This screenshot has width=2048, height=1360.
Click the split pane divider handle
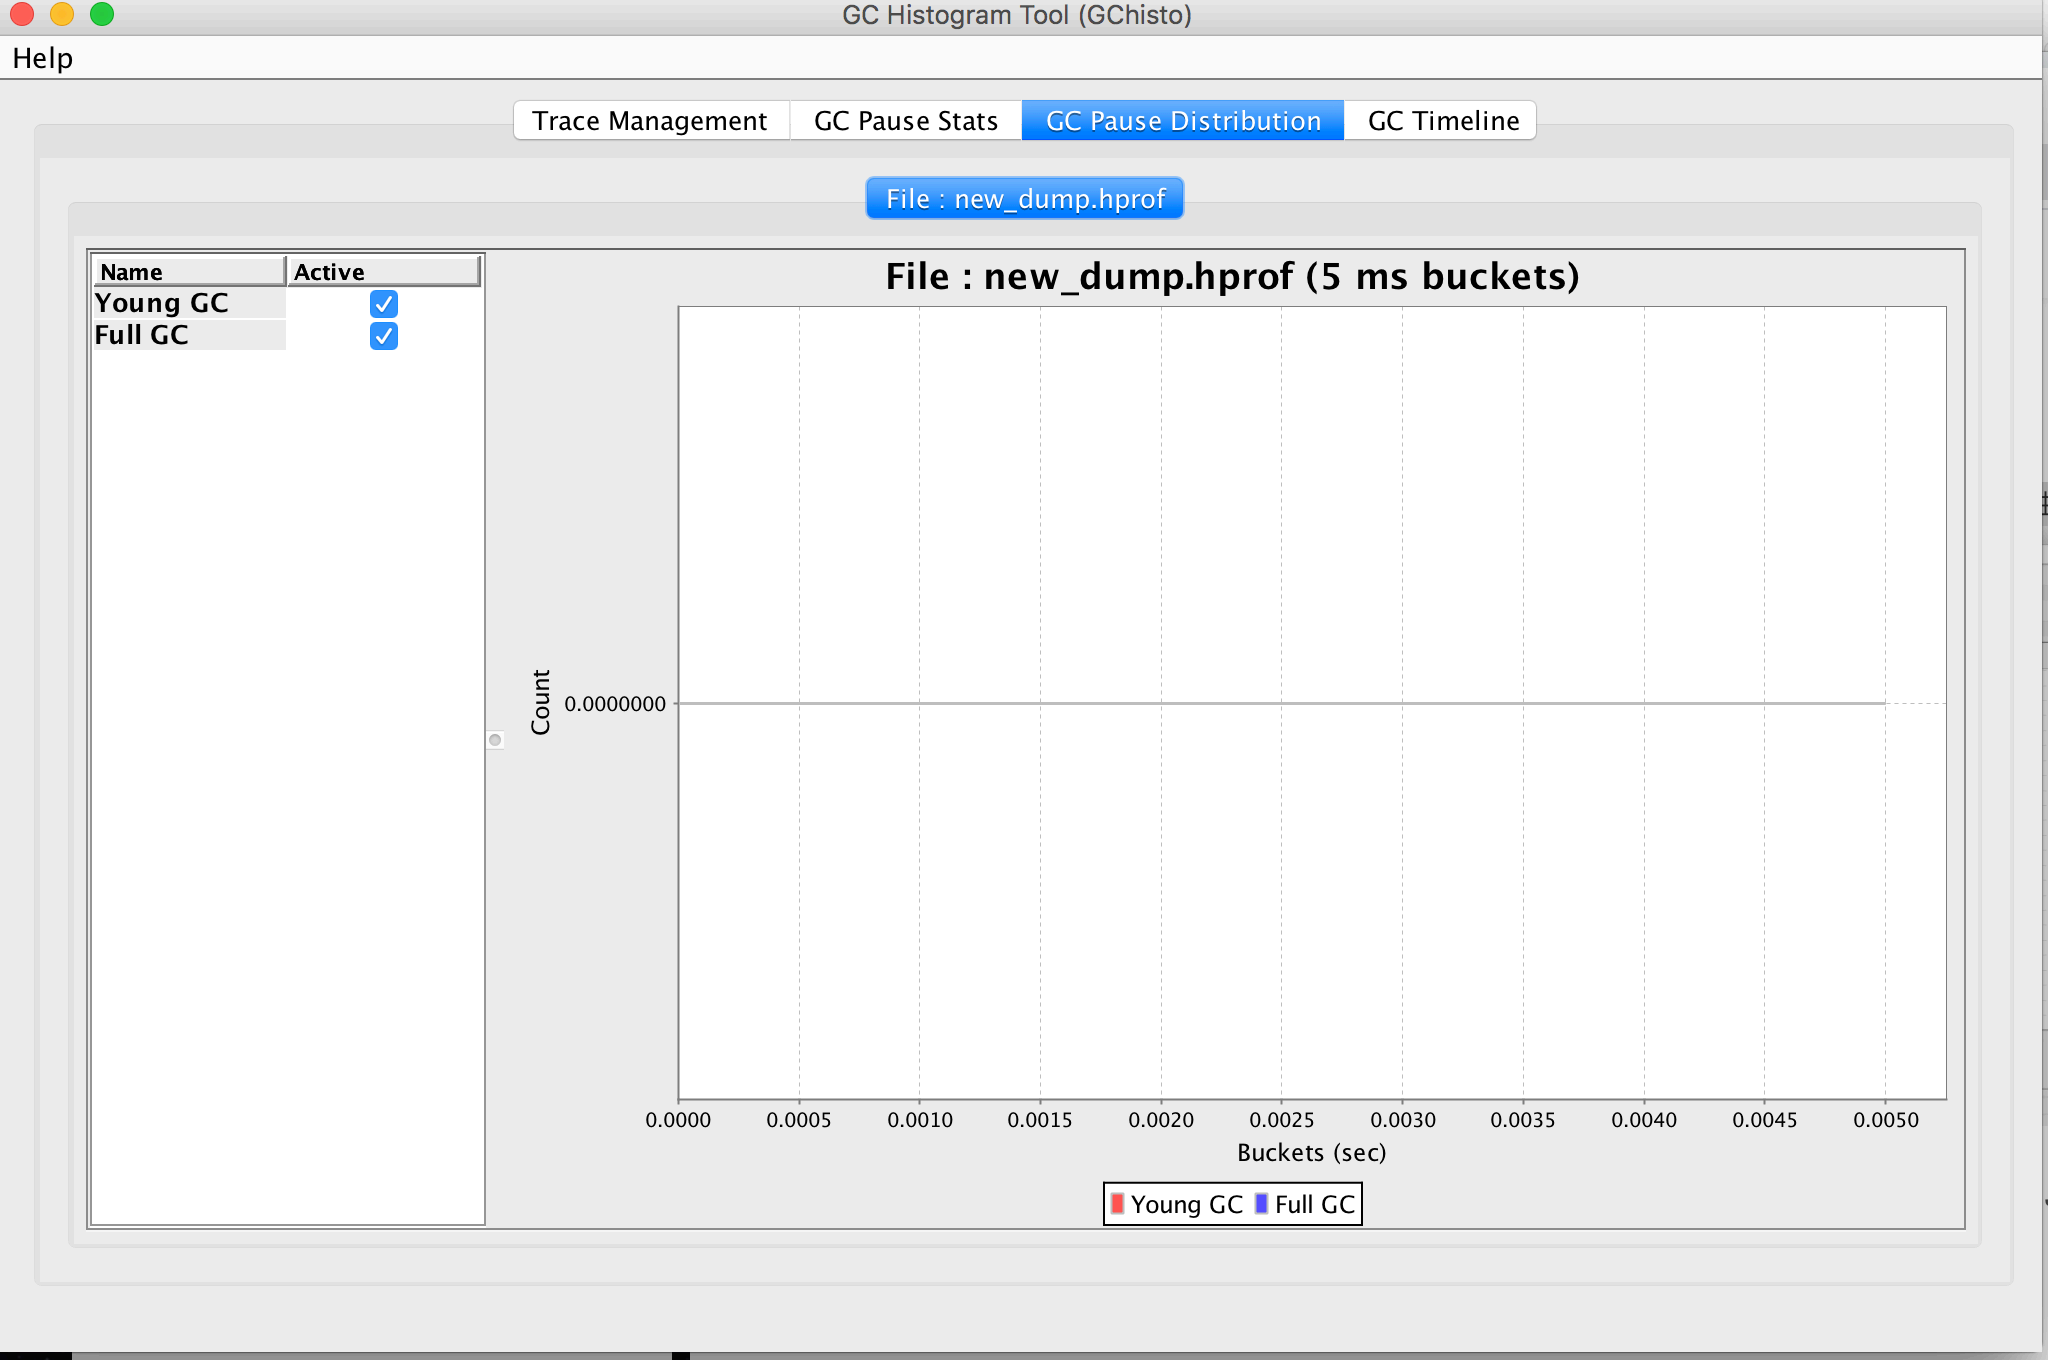495,740
